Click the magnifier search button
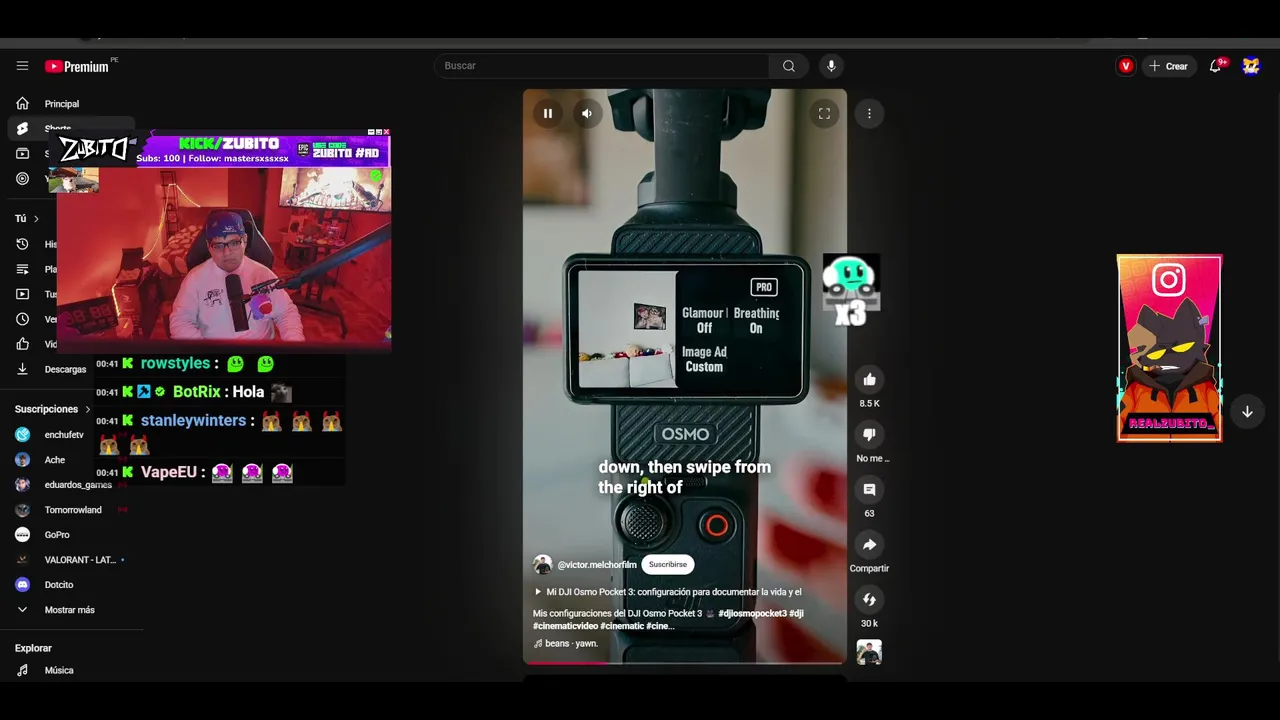This screenshot has width=1280, height=720. tap(789, 66)
